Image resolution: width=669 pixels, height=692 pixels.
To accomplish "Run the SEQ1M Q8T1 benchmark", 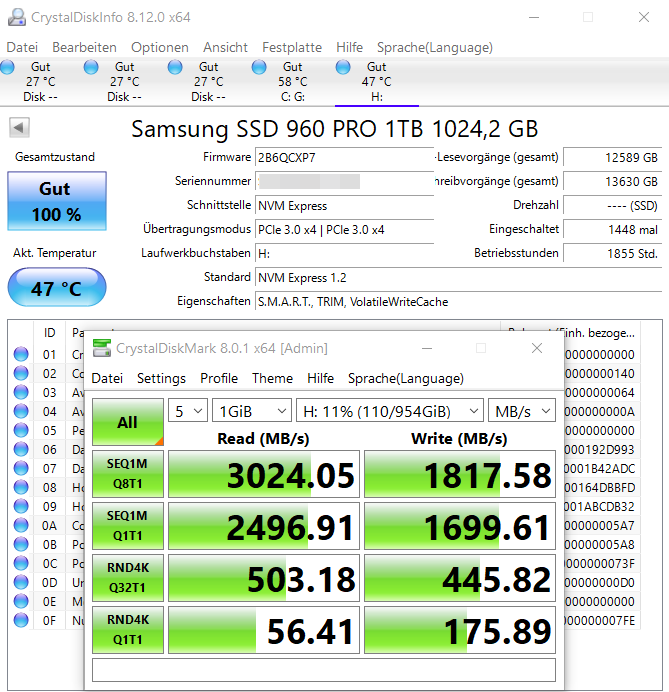I will coord(128,474).
